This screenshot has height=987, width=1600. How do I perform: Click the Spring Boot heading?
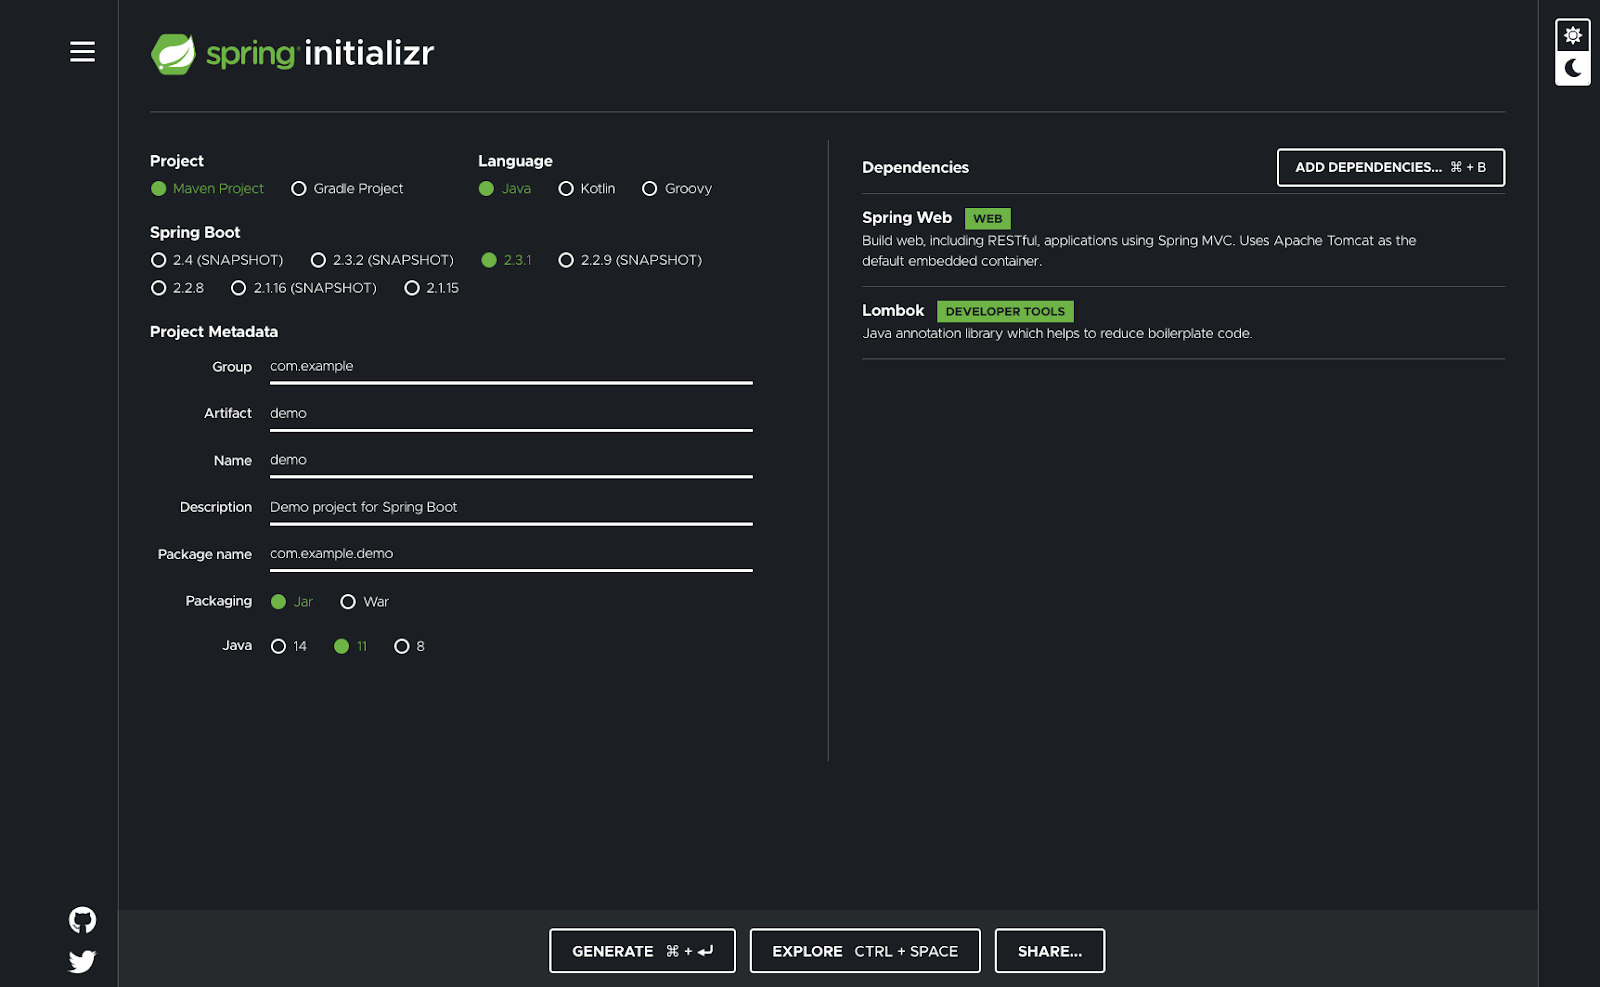click(195, 233)
